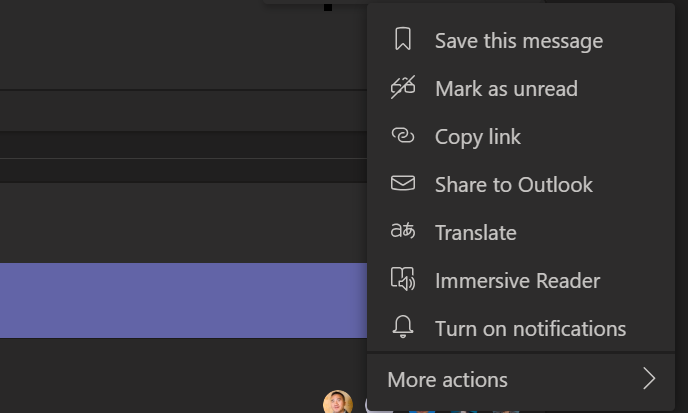Click the chain link icon for Copy link
This screenshot has height=413, width=688.
click(x=403, y=135)
